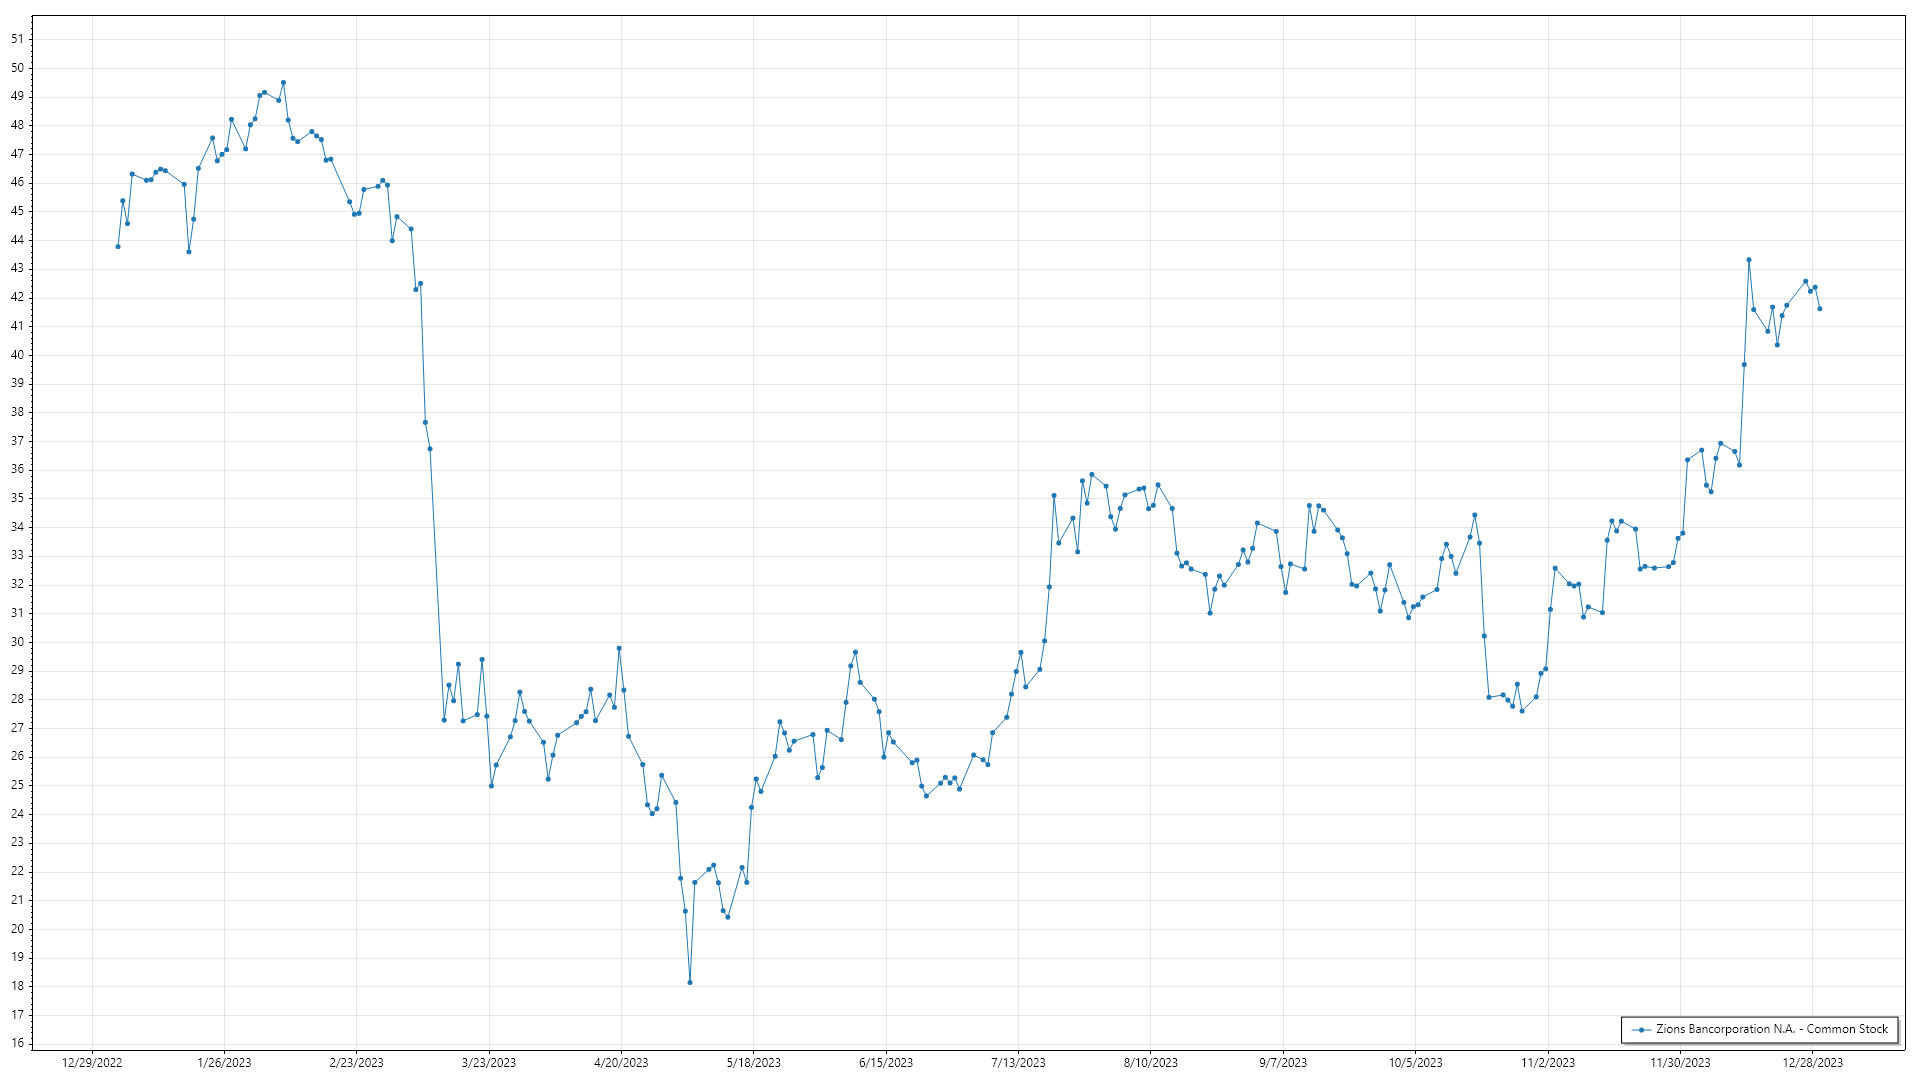Click the 5/18/2023 x-axis date label
The image size is (1920, 1080).
pos(754,1063)
